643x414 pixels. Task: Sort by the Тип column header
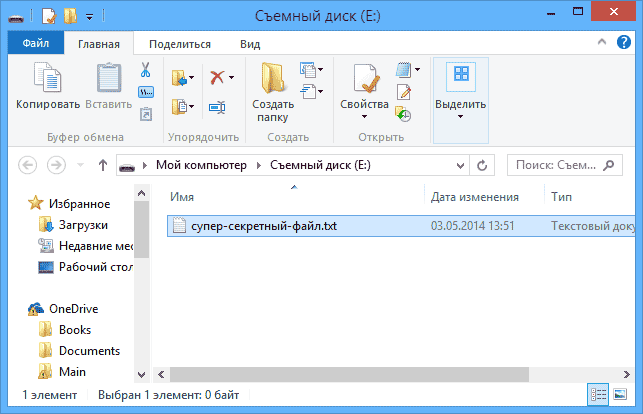tap(590, 197)
